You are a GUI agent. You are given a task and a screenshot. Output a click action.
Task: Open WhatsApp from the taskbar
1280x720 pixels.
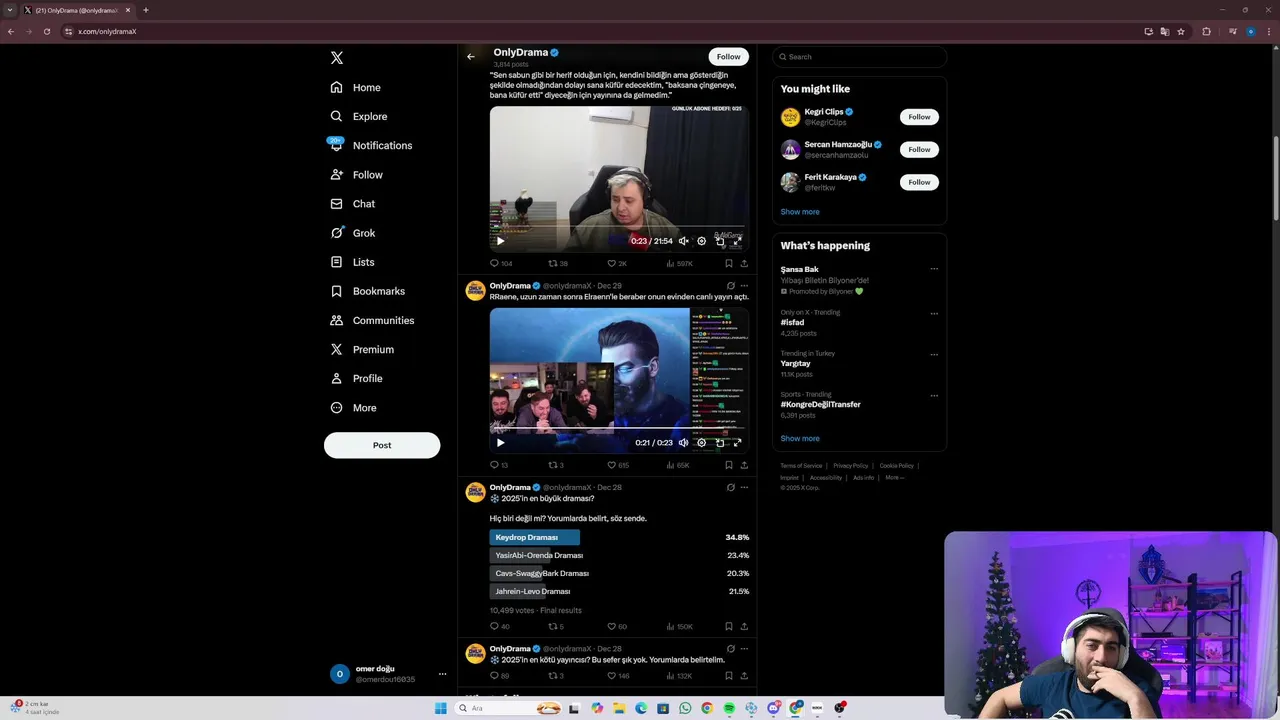(685, 708)
